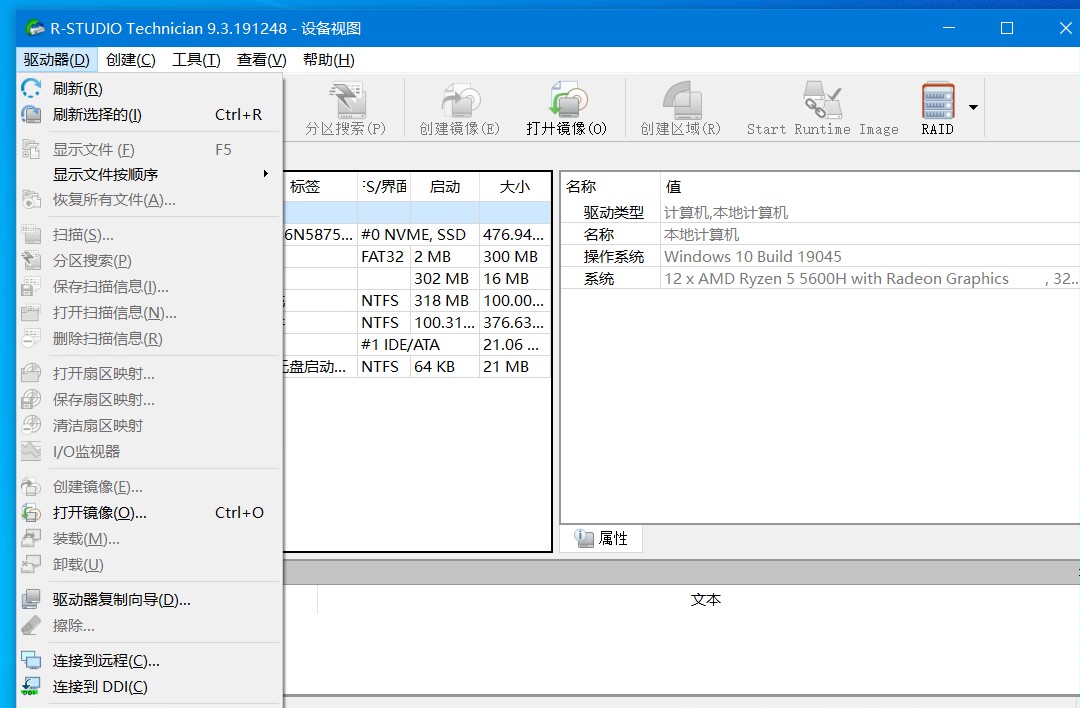Screen dimensions: 1080x708
Task: Click the Windows 10 Build 19045 value
Action: 753,256
